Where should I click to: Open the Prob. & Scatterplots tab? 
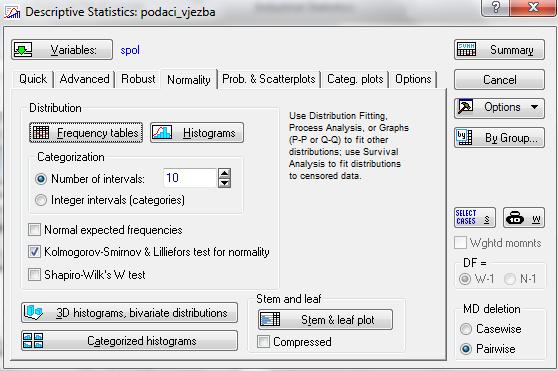click(269, 79)
